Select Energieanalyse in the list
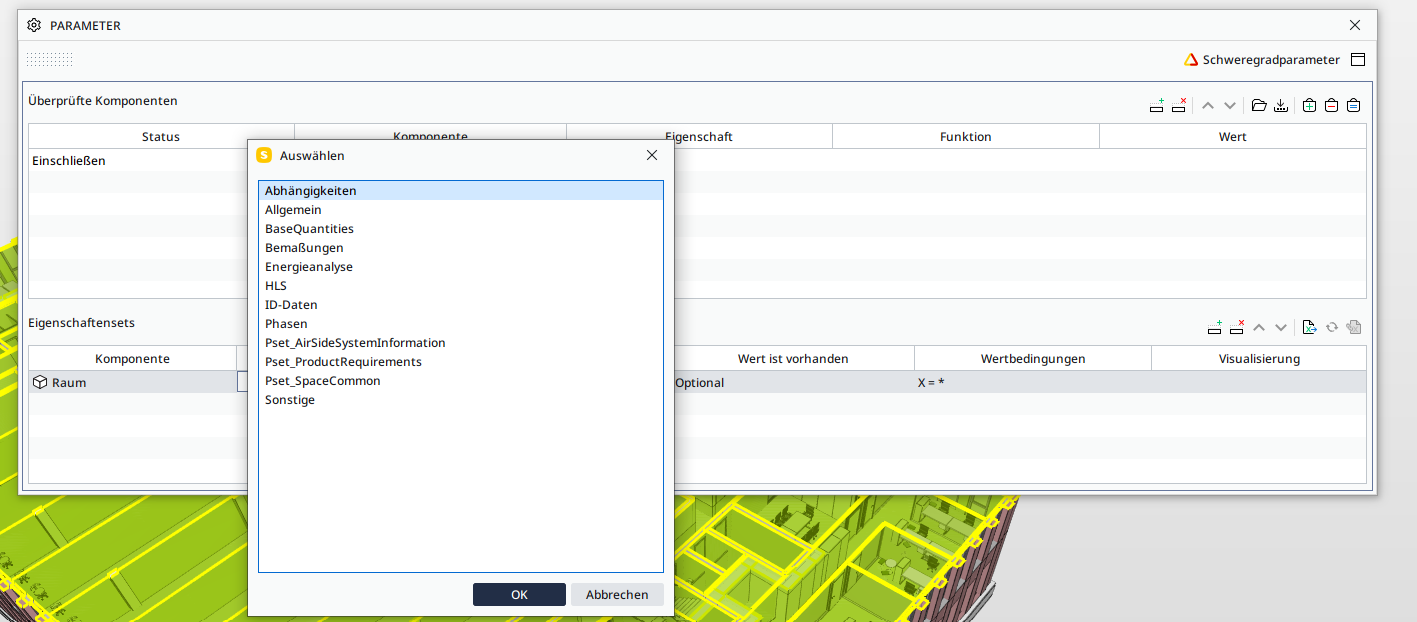Image resolution: width=1417 pixels, height=622 pixels. pos(461,267)
